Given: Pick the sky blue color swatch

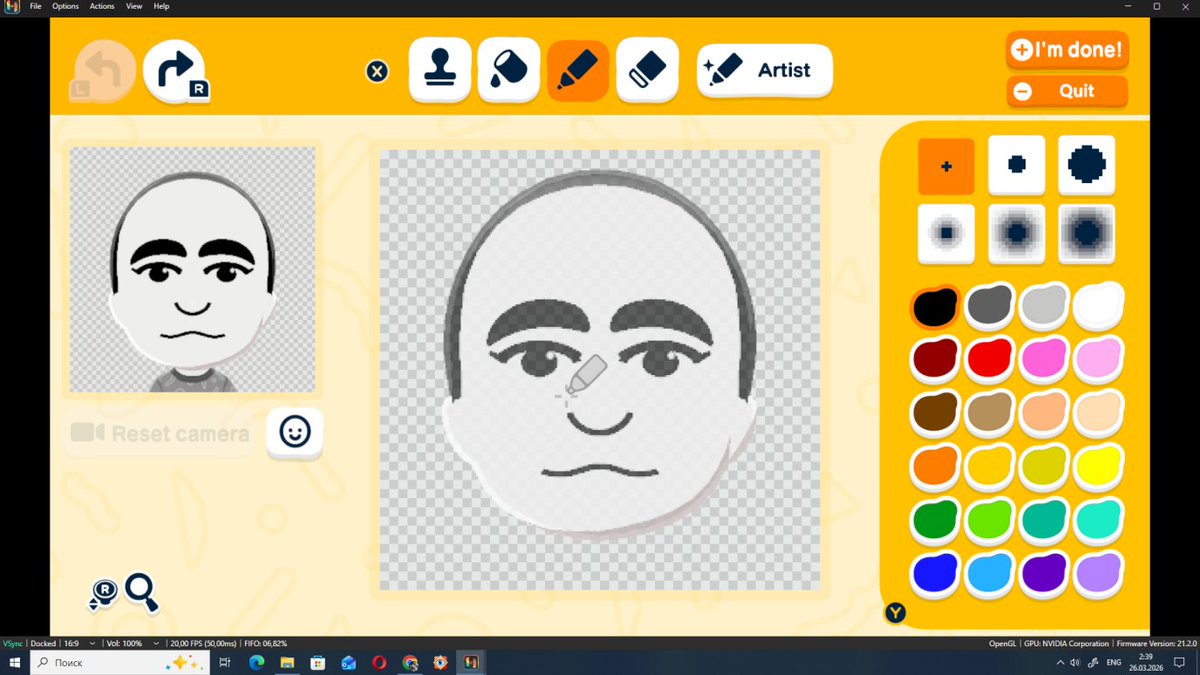Looking at the screenshot, I should coord(990,574).
